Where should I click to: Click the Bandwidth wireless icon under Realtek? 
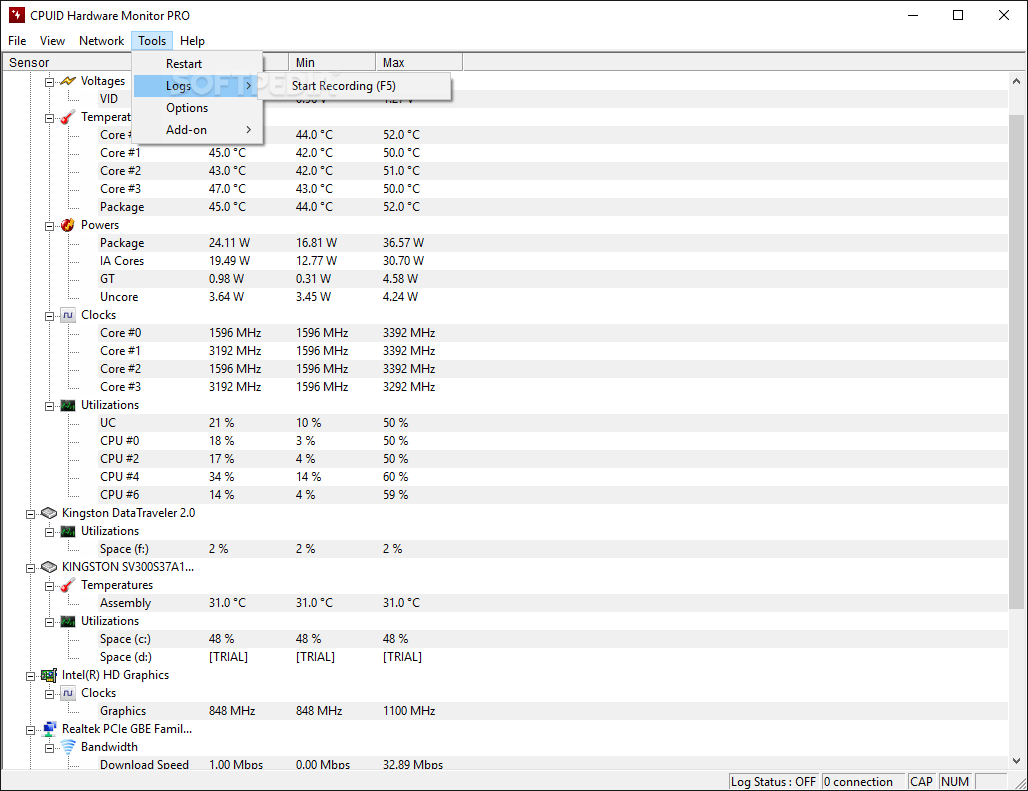tap(67, 747)
